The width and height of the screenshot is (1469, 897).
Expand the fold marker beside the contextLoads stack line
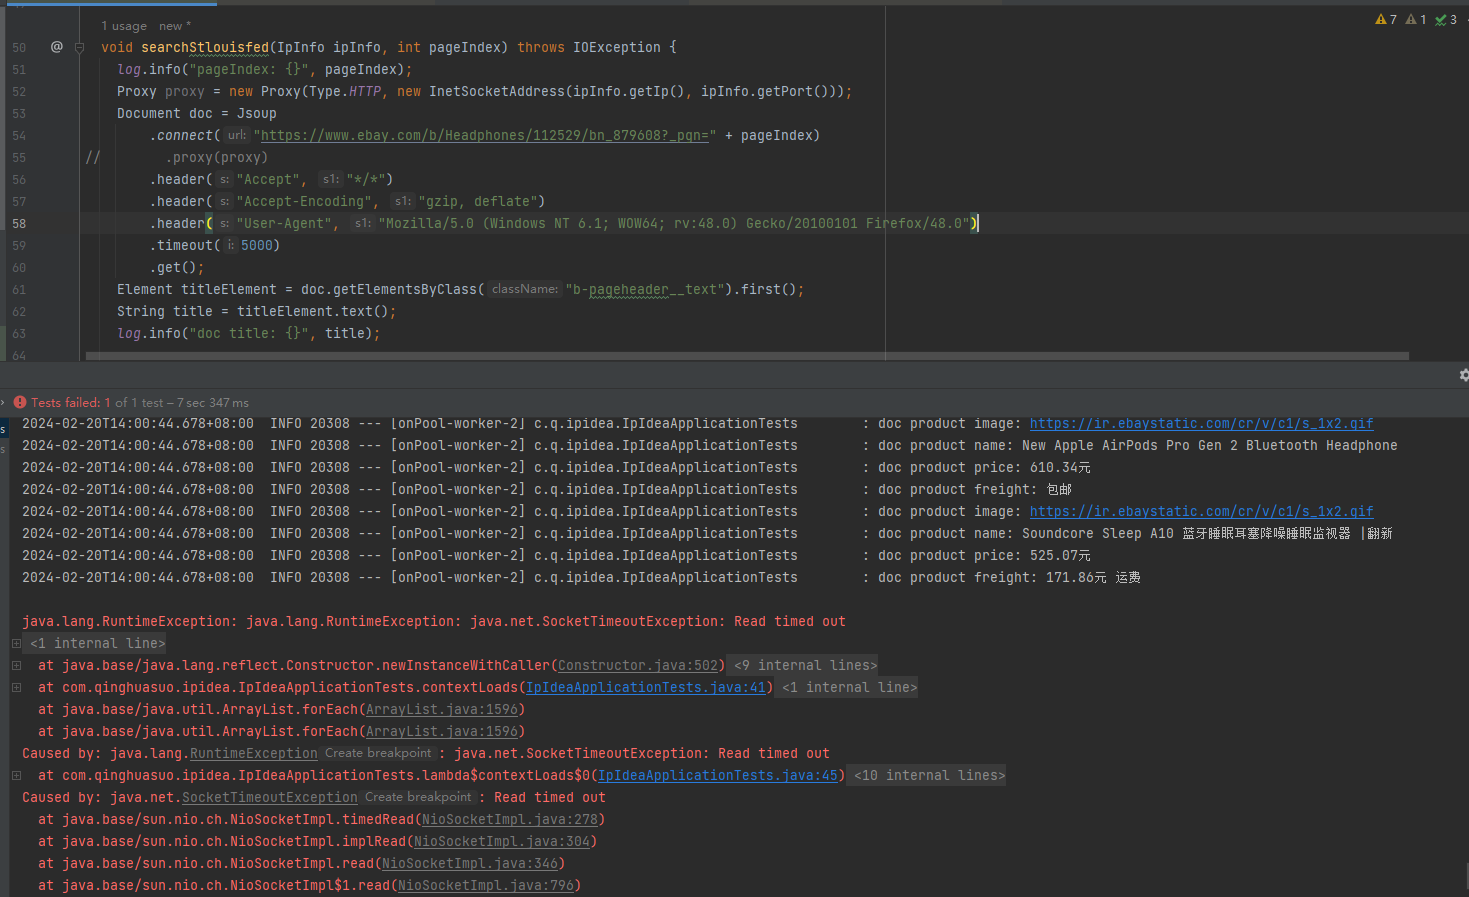tap(16, 687)
